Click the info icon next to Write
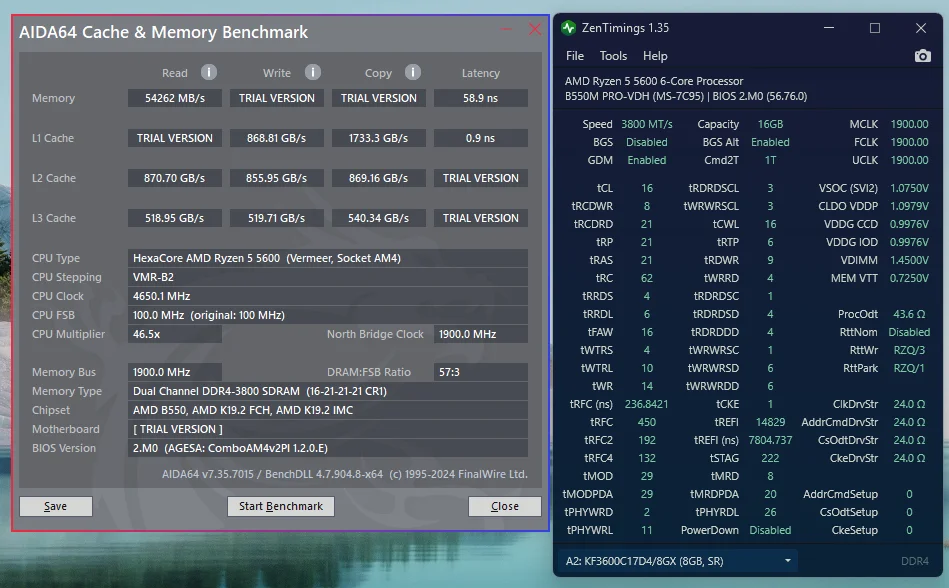Image resolution: width=949 pixels, height=588 pixels. 313,72
